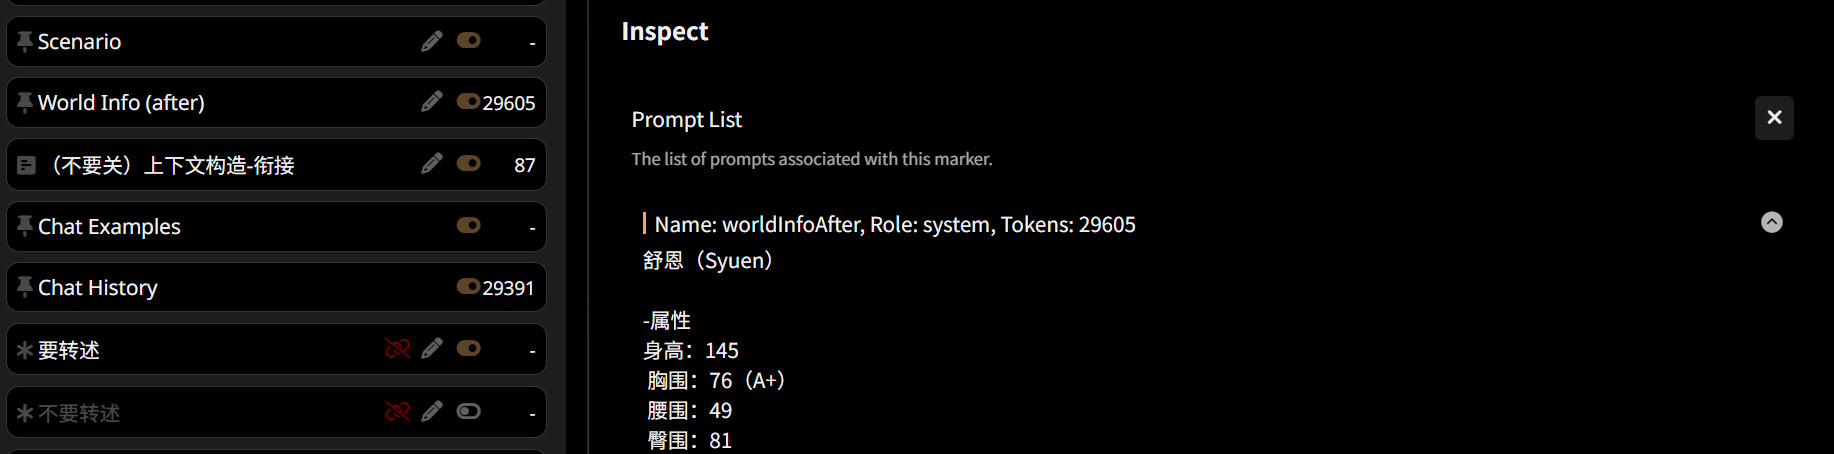The image size is (1834, 454).
Task: Toggle the Scenario prompt off
Action: tap(469, 41)
